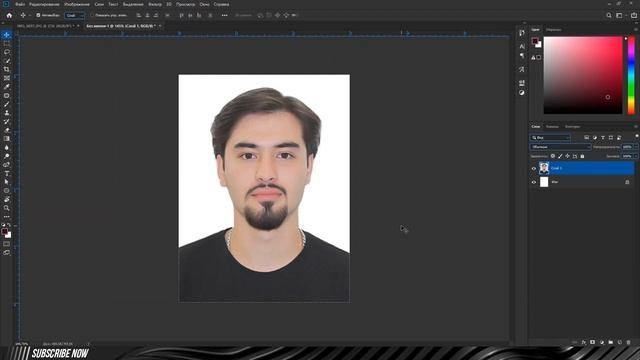Select the Frame tool

coord(7,78)
